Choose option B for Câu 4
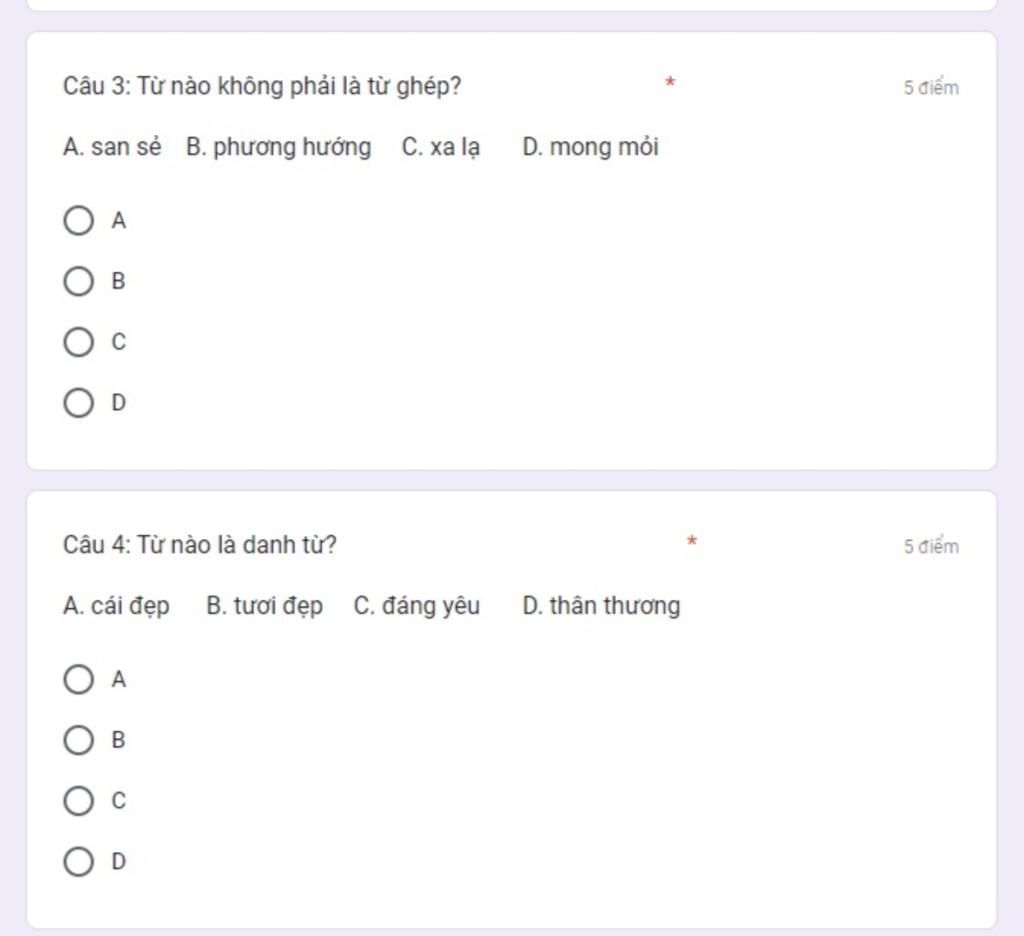The width and height of the screenshot is (1024, 936). (x=78, y=740)
